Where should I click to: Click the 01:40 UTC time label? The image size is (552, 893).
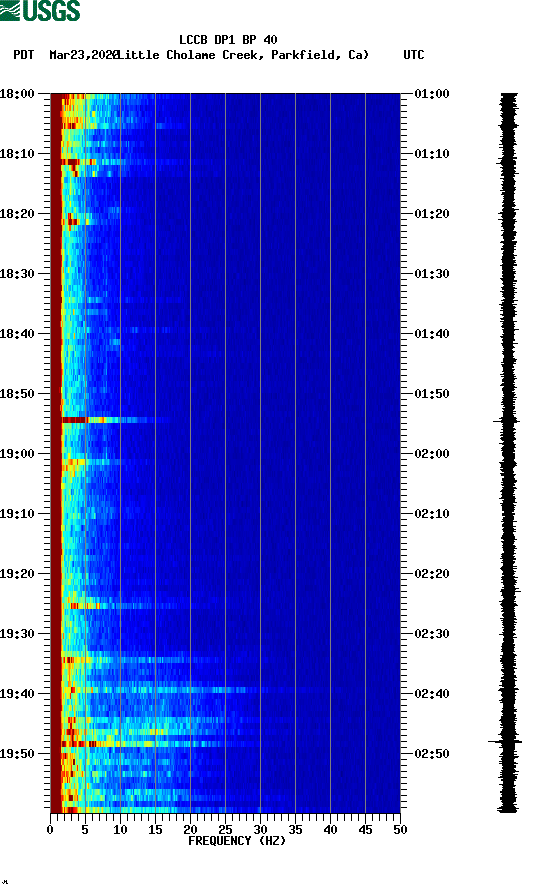tap(432, 334)
